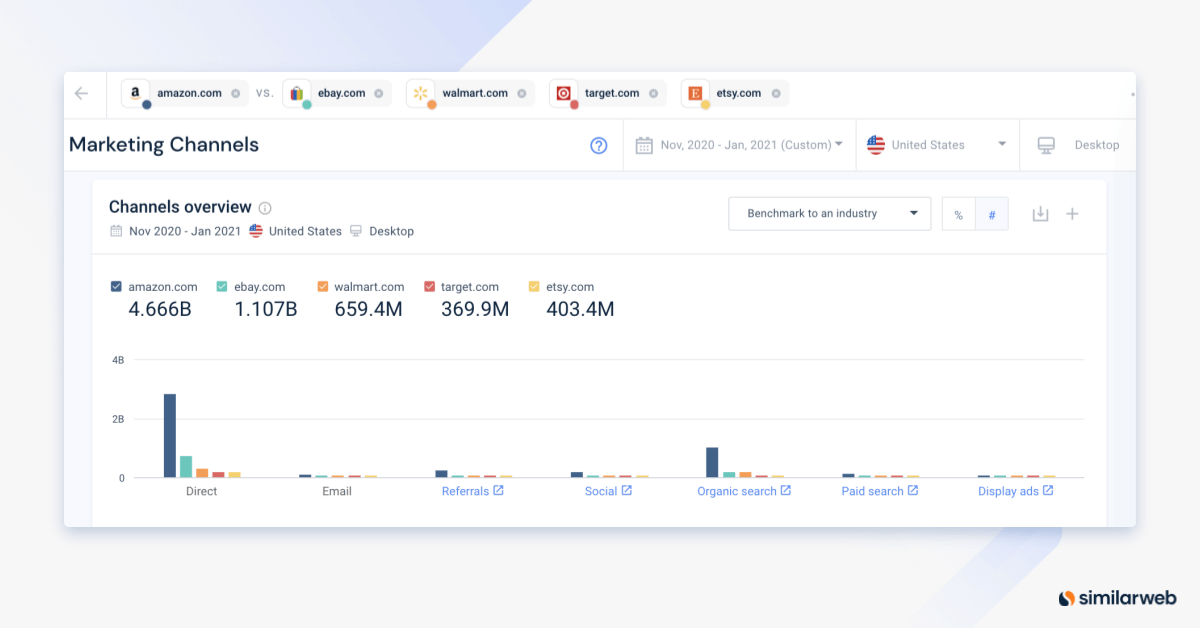Viewport: 1200px width, 628px height.
Task: Click the Direct channel axis label
Action: pos(201,491)
